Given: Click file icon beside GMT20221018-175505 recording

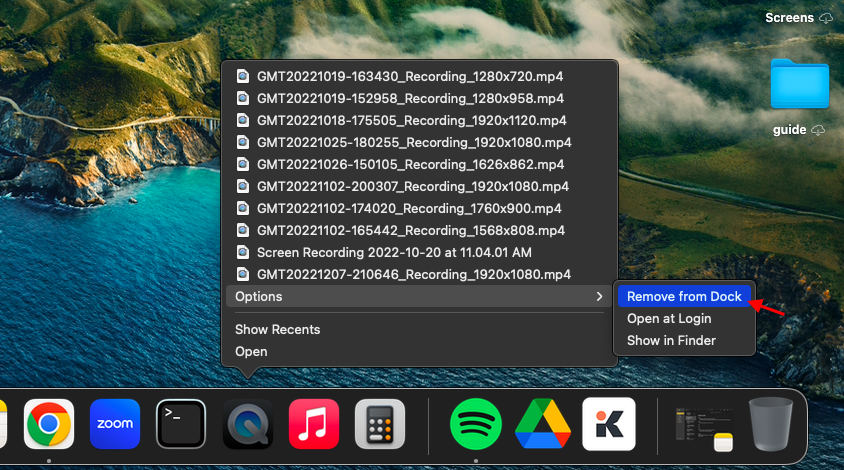Looking at the screenshot, I should 243,120.
